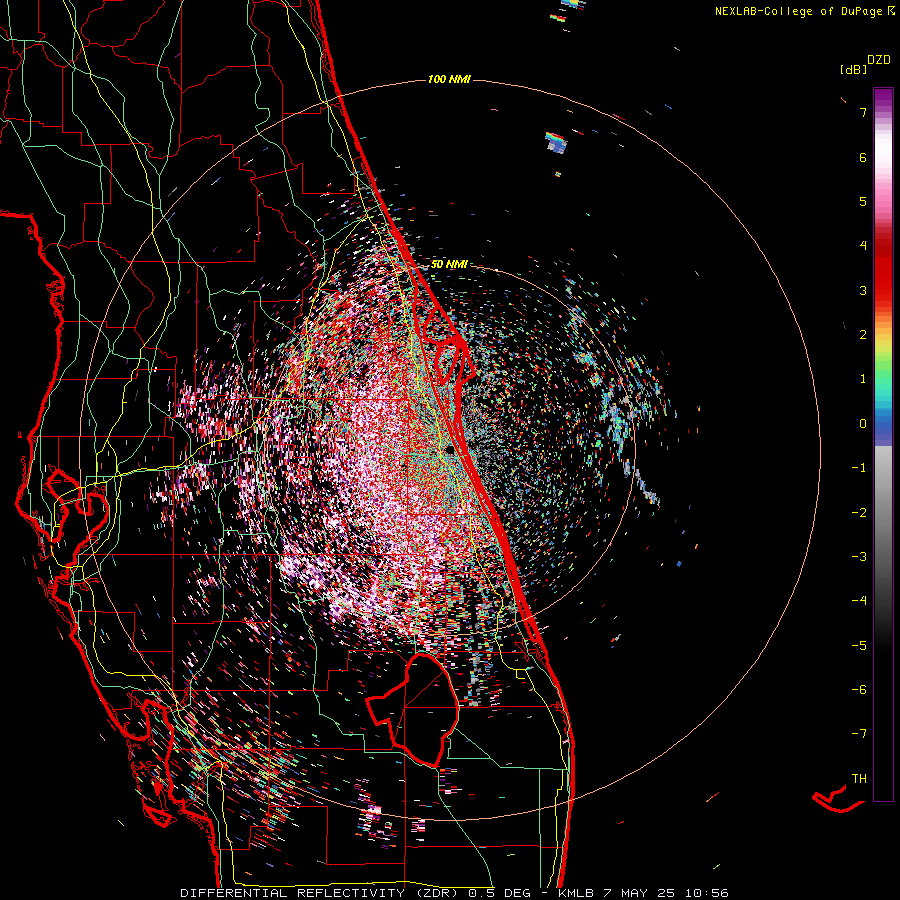Click the [dB] units label
The width and height of the screenshot is (900, 900).
854,70
